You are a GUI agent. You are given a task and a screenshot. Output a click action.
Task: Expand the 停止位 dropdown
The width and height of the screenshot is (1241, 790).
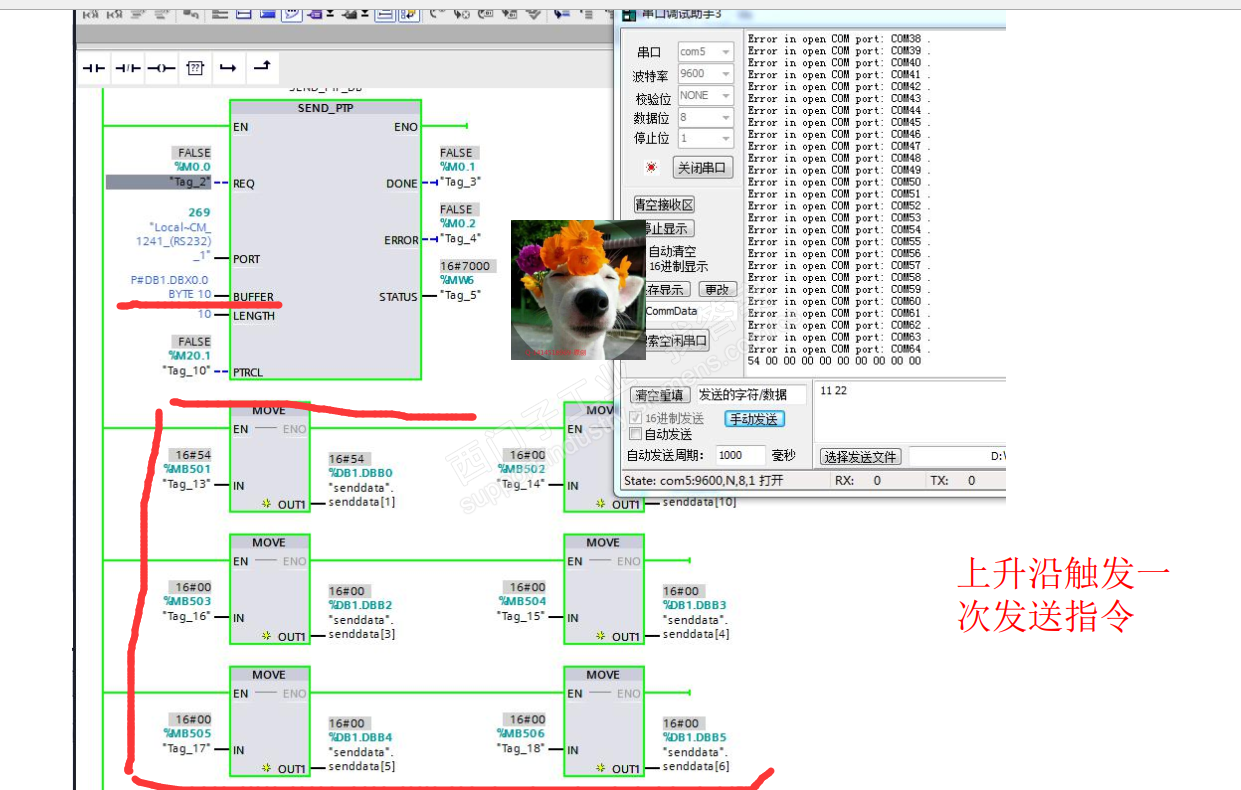click(705, 139)
